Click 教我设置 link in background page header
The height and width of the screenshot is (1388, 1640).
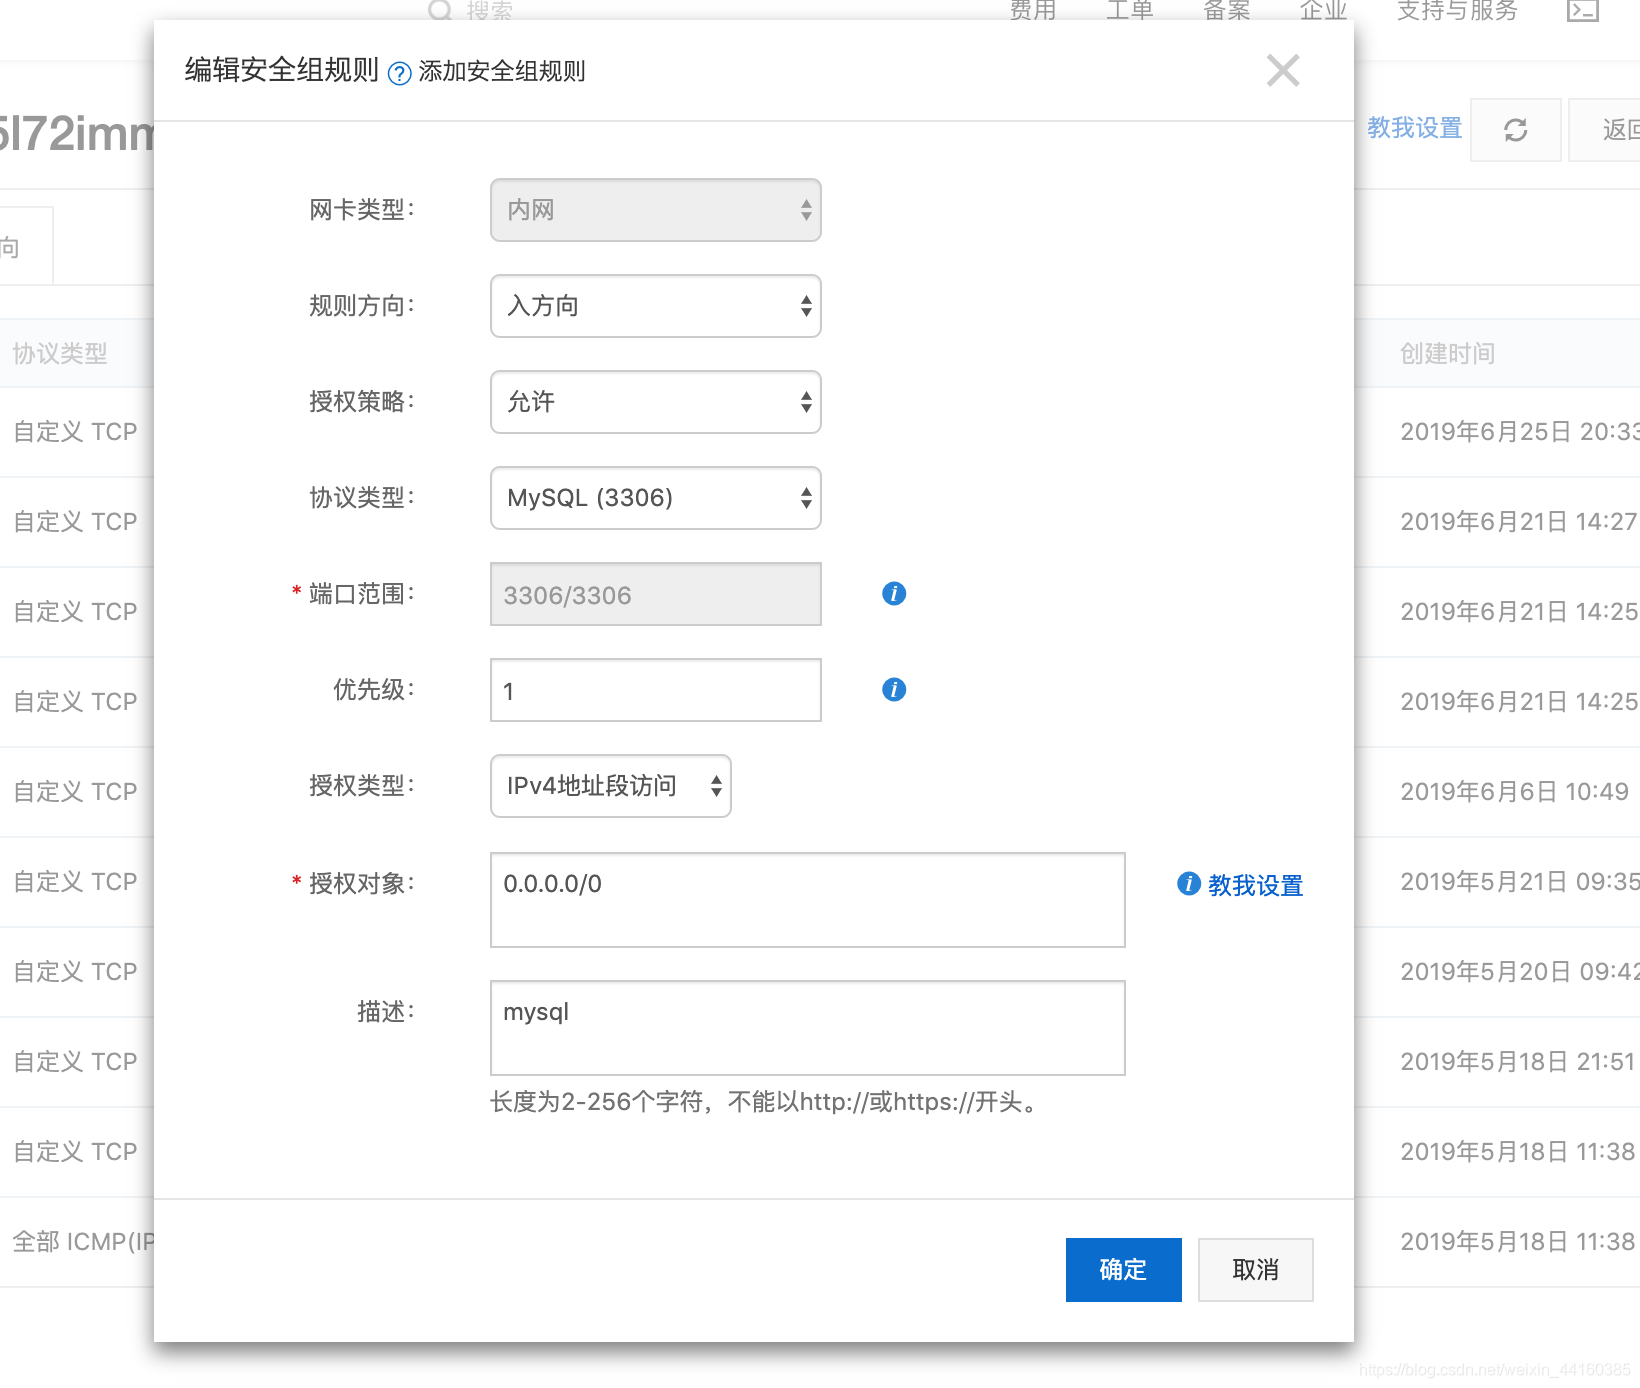(x=1415, y=128)
